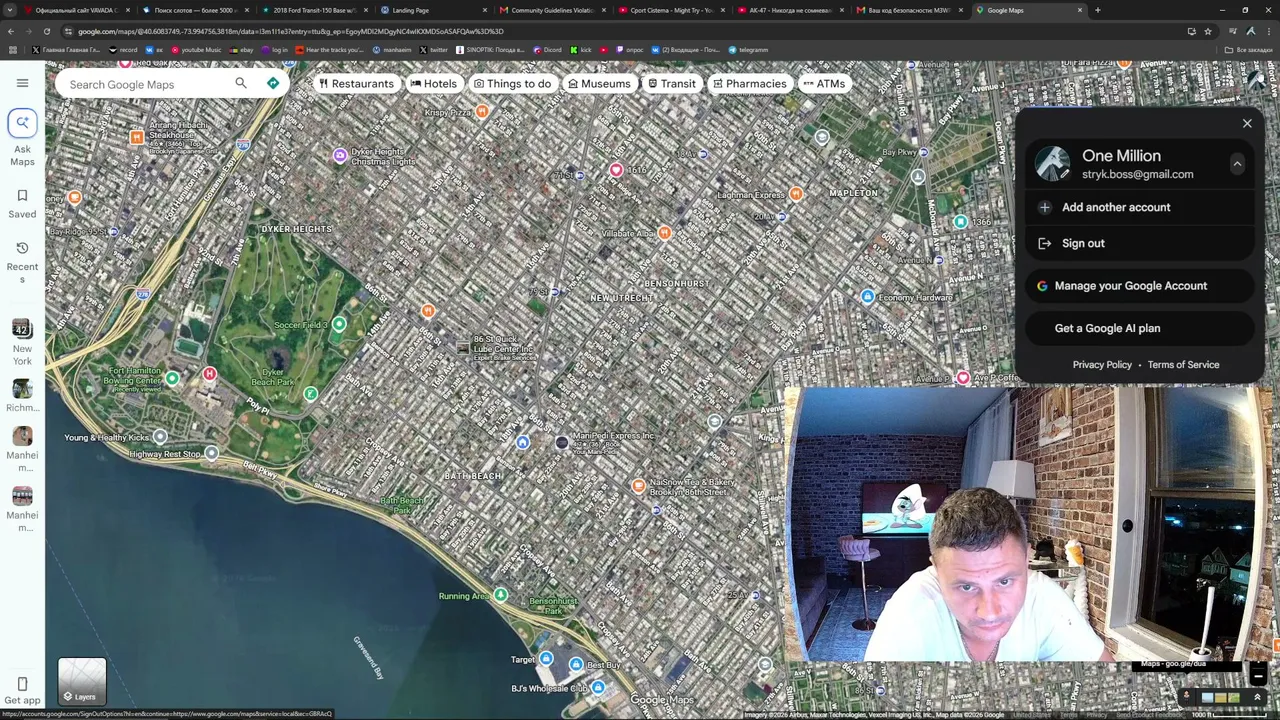The image size is (1280, 720).
Task: Click the BJ's Wholesale Club pin
Action: click(x=597, y=688)
